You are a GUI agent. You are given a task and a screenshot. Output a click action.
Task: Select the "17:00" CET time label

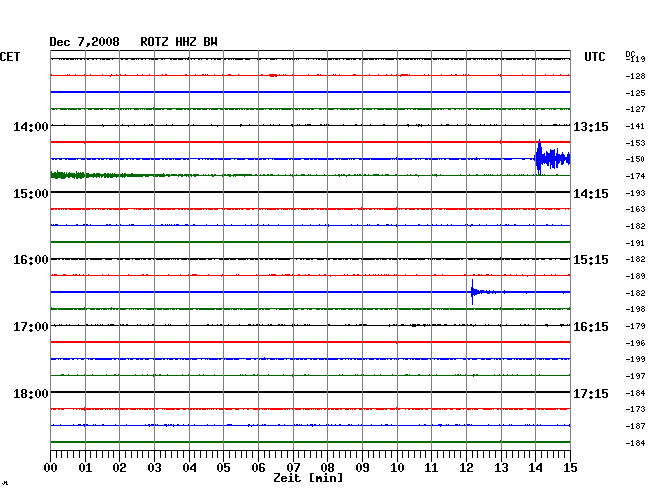(31, 327)
